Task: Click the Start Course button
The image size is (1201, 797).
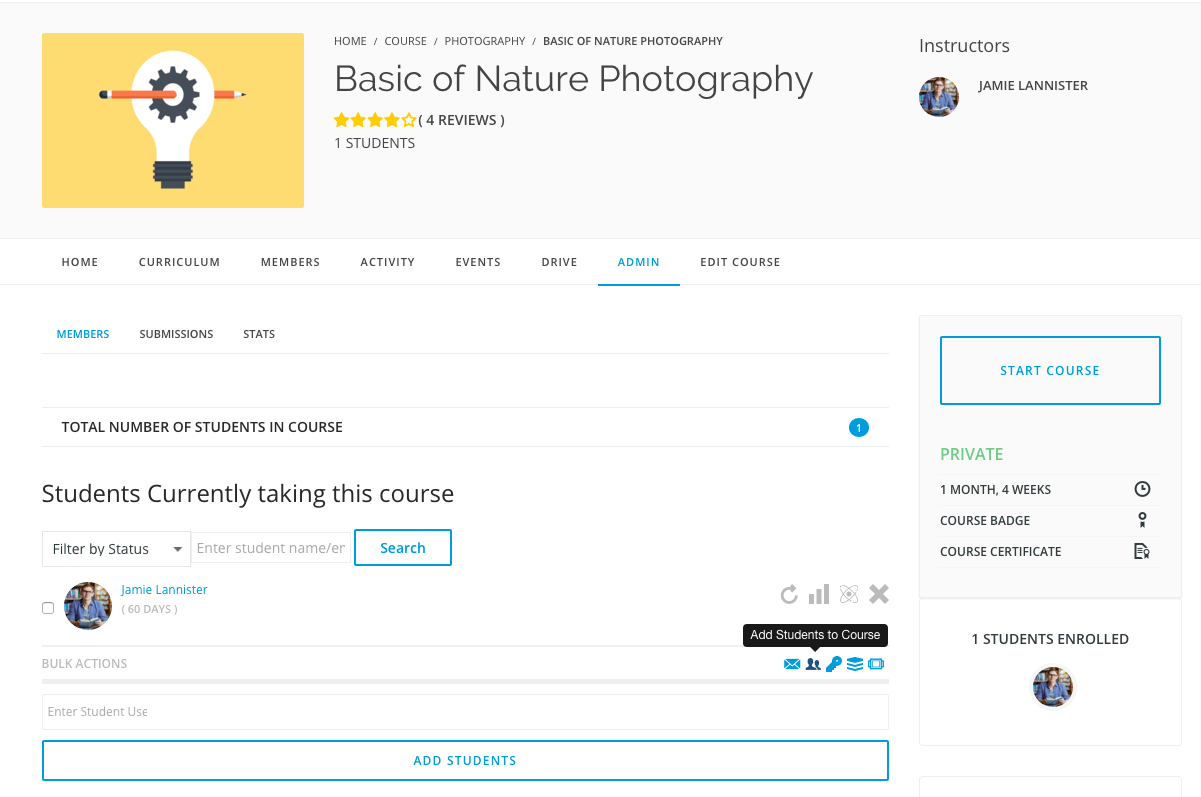Action: point(1050,371)
